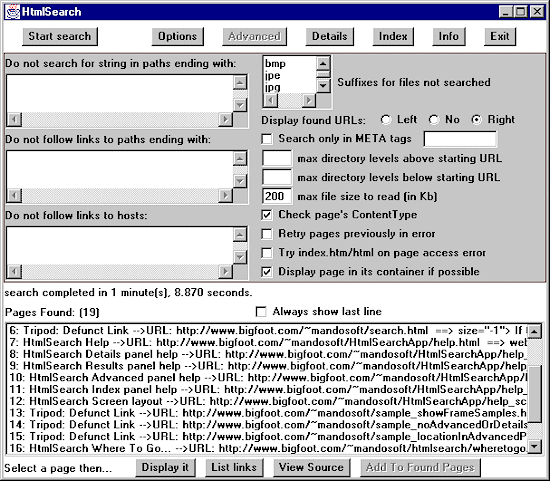Click the View Source button

pyautogui.click(x=311, y=468)
